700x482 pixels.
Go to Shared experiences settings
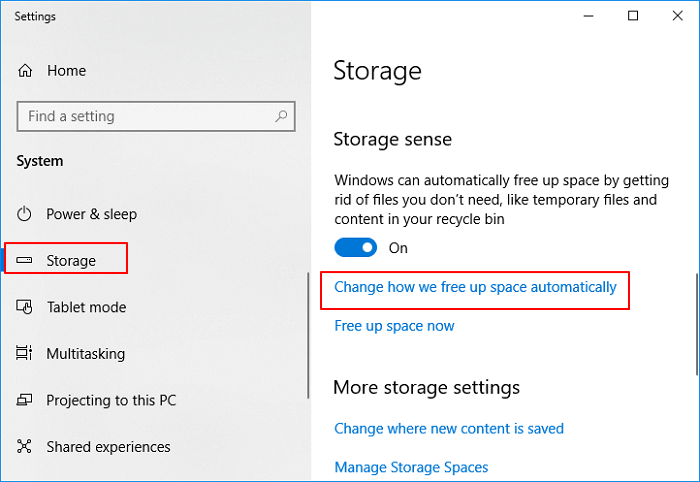108,447
